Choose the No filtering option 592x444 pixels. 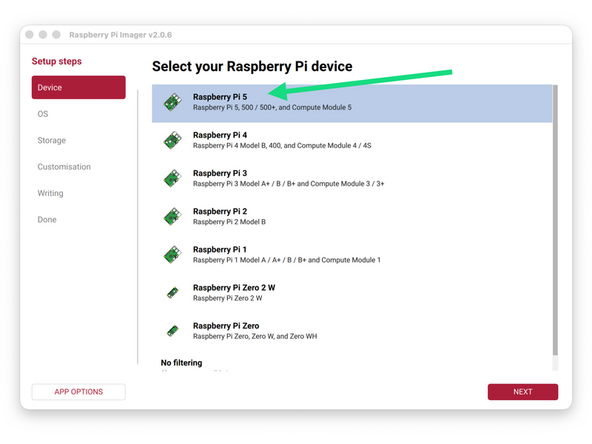click(181, 363)
